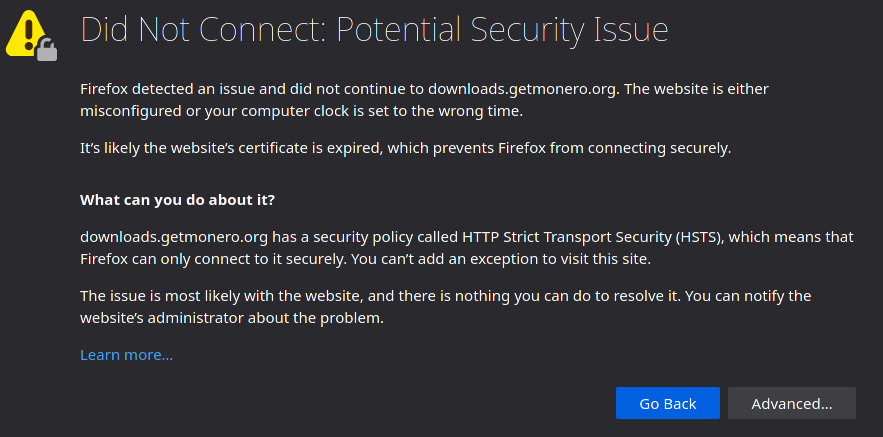The height and width of the screenshot is (437, 883).
Task: Click 'HTTP Strict Transport Security (HSTS)' text
Action: (592, 237)
